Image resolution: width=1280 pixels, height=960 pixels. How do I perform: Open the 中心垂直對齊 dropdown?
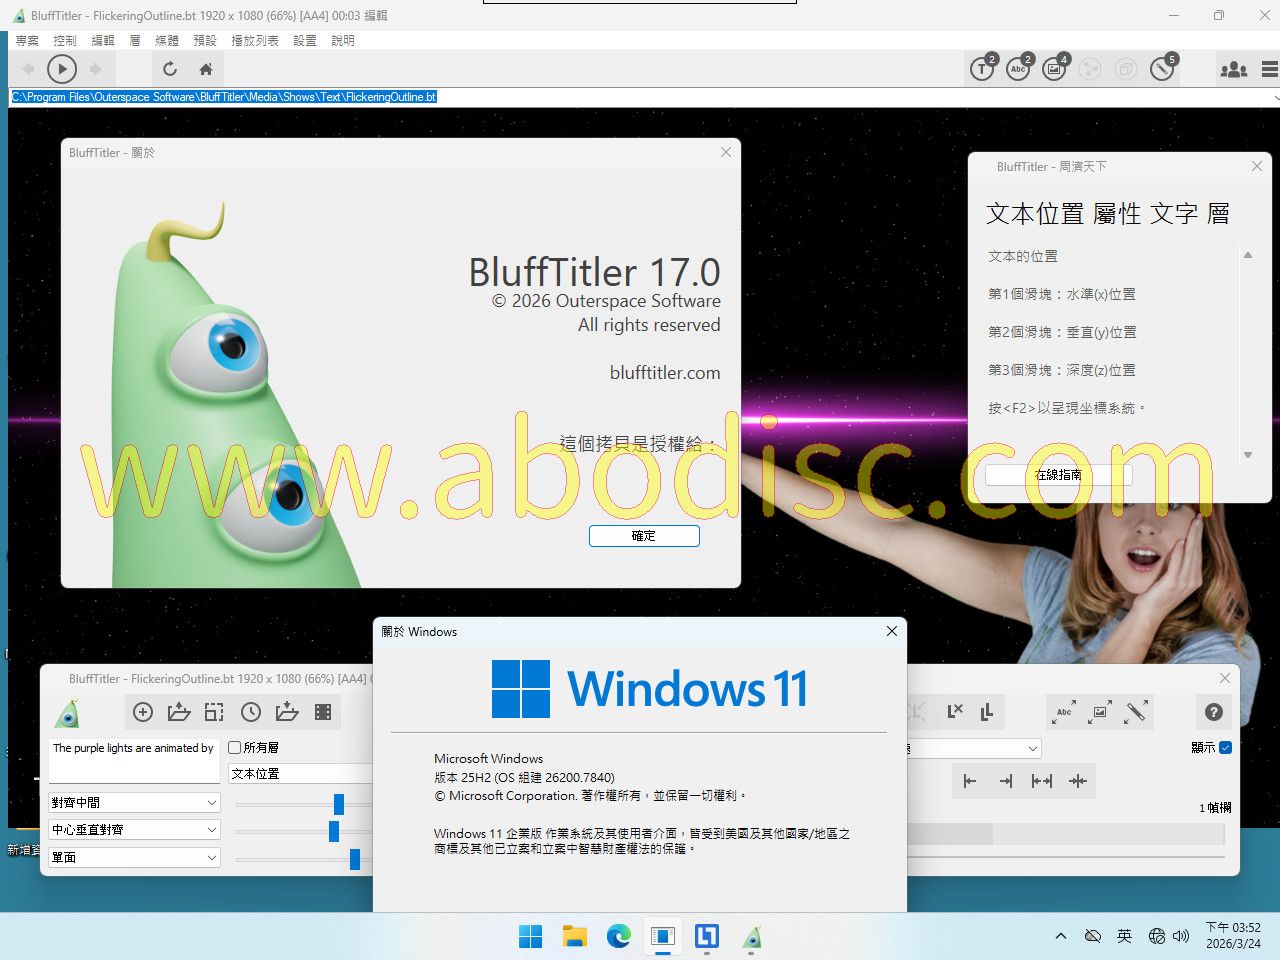134,829
